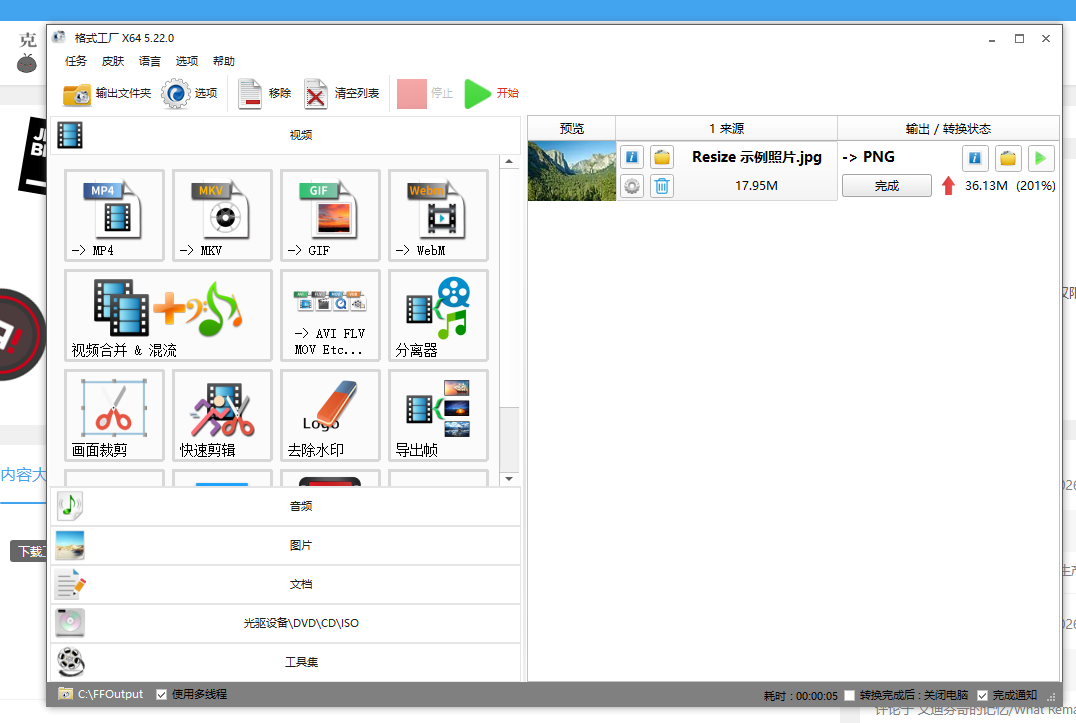Open the quick clip editor (快速剪辑)
This screenshot has height=723, width=1076.
pyautogui.click(x=222, y=415)
